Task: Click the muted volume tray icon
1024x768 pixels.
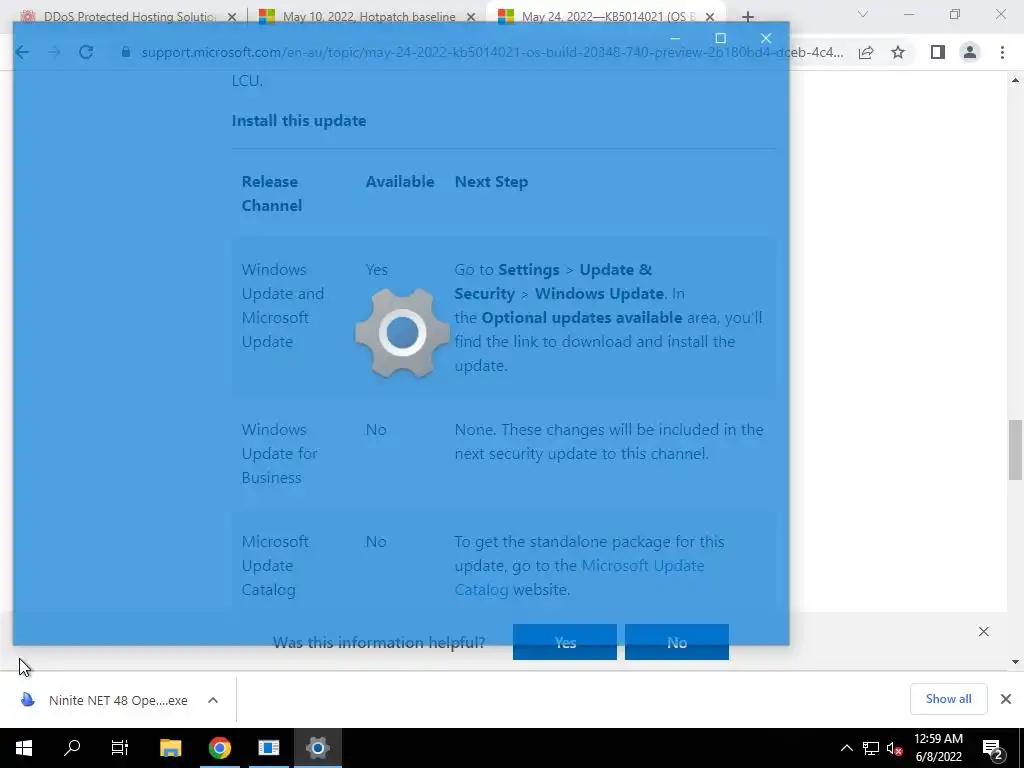Action: coord(895,748)
